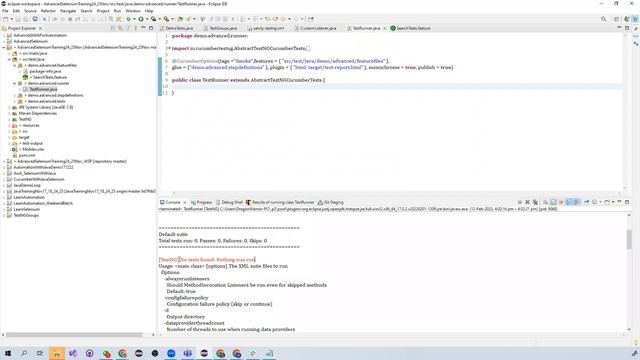Maximize the Project Explorer view

click(151, 28)
